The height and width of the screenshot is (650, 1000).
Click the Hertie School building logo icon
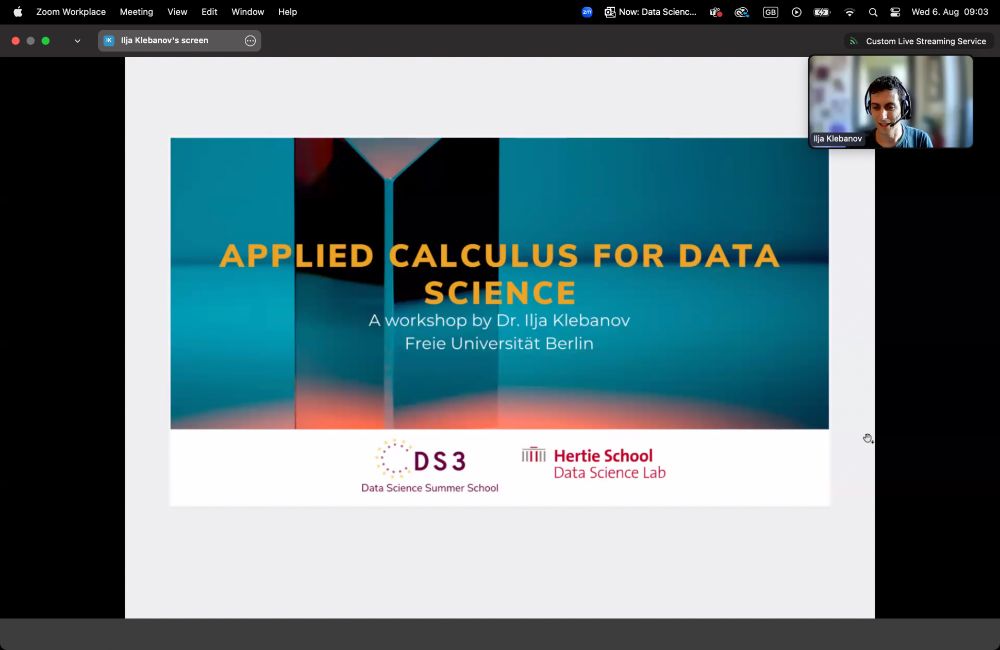pos(534,454)
